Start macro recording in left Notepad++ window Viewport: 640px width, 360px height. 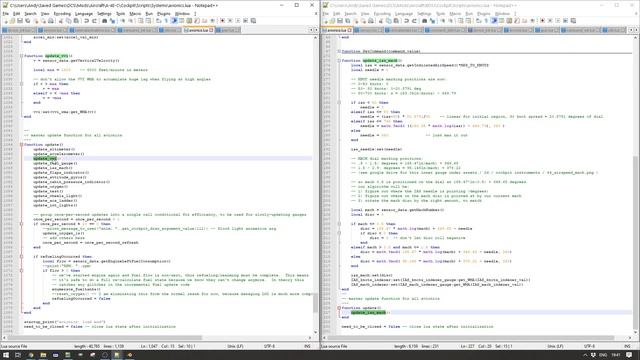[222, 20]
